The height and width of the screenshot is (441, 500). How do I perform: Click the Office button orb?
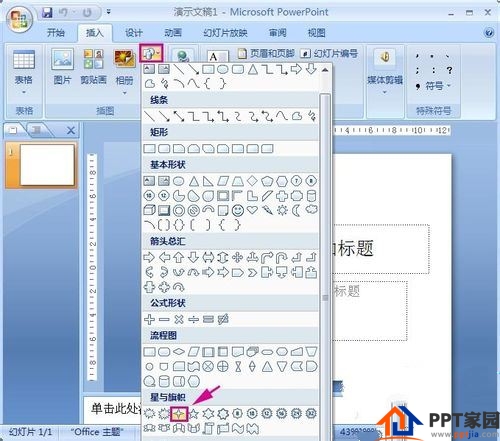(19, 19)
